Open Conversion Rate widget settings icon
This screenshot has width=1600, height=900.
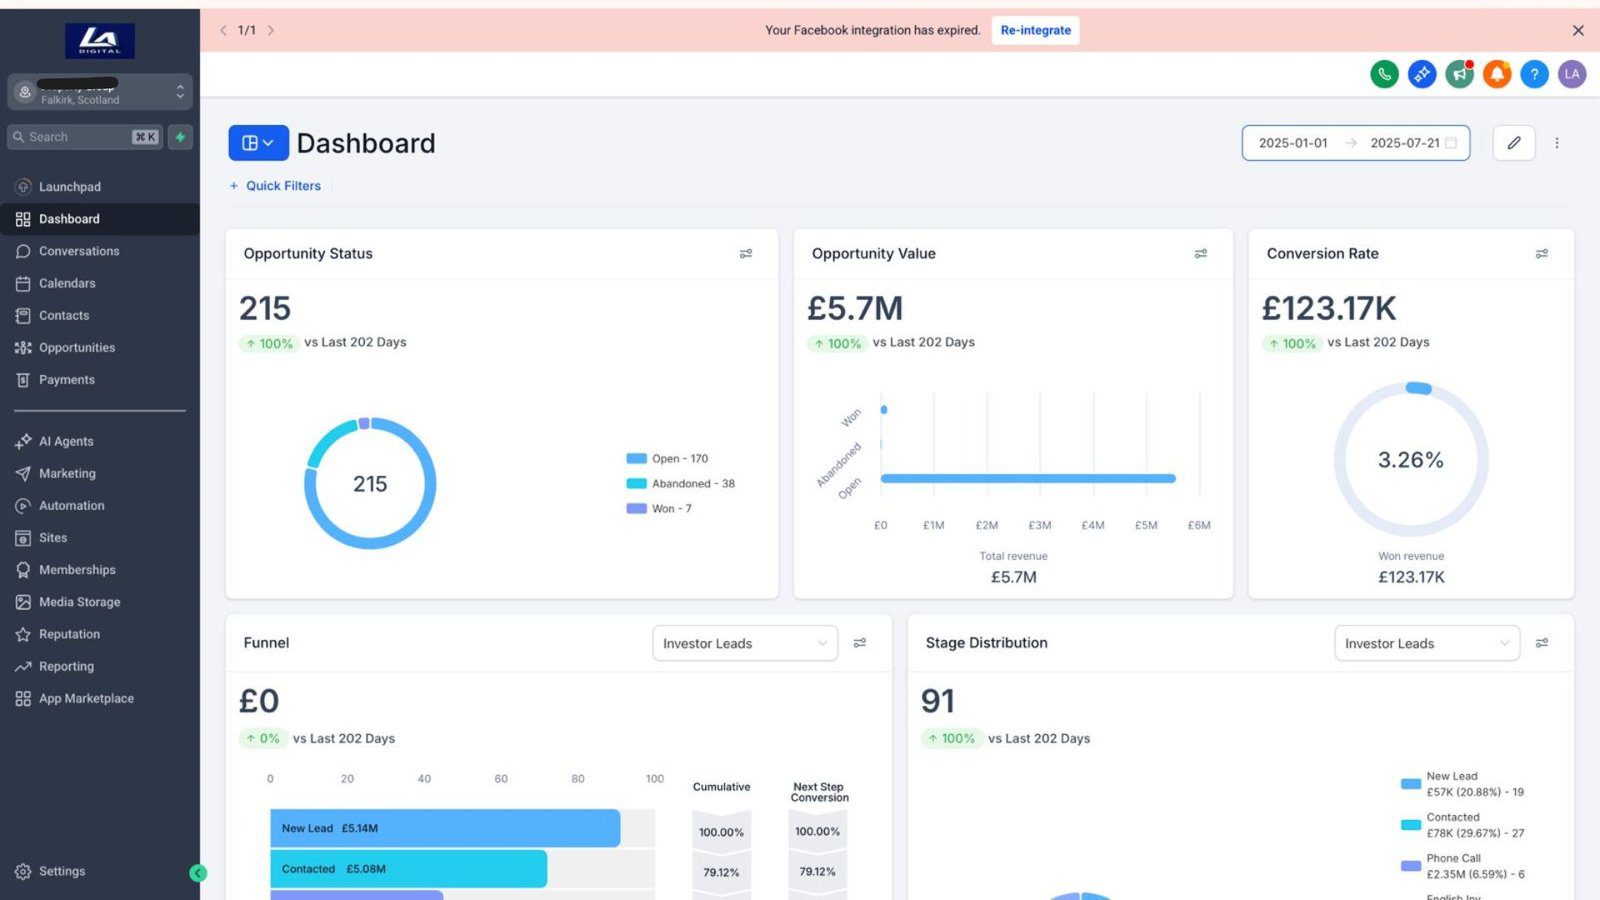[x=1541, y=254]
